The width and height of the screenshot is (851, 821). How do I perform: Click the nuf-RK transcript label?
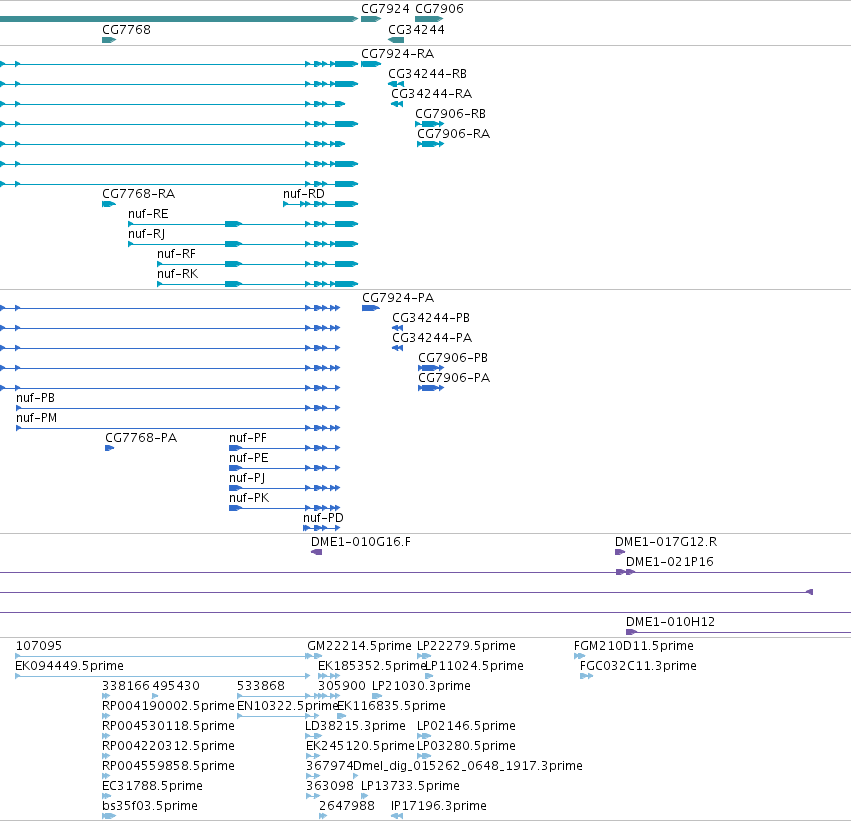coord(177,274)
